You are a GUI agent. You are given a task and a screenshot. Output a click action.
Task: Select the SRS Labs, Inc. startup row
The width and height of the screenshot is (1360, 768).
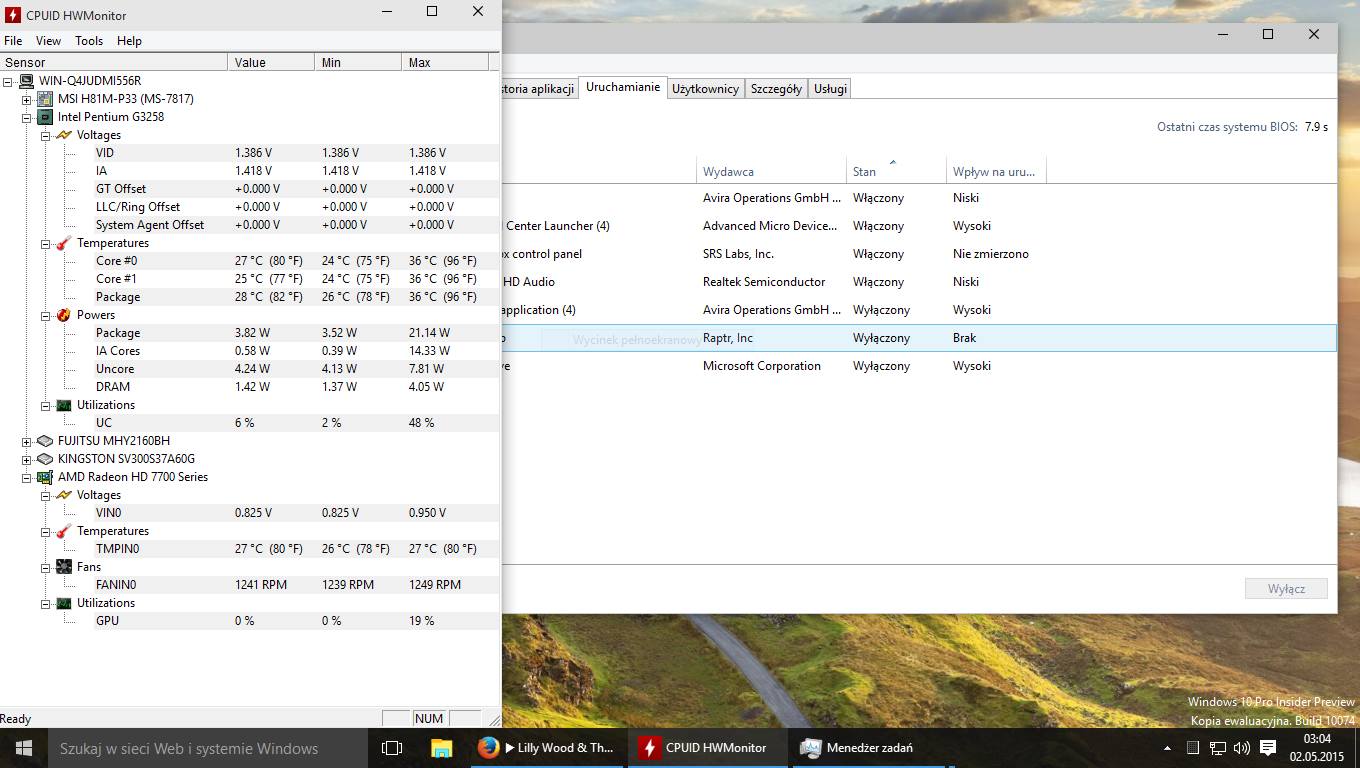tap(919, 254)
